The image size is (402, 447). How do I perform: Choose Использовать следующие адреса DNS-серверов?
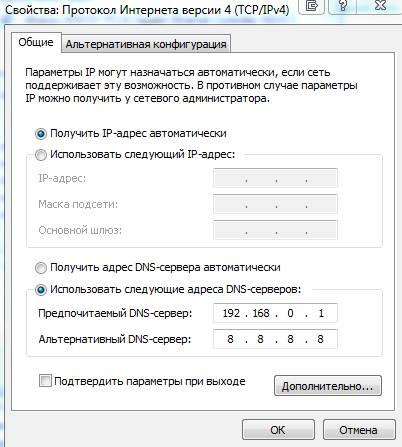pyautogui.click(x=41, y=290)
